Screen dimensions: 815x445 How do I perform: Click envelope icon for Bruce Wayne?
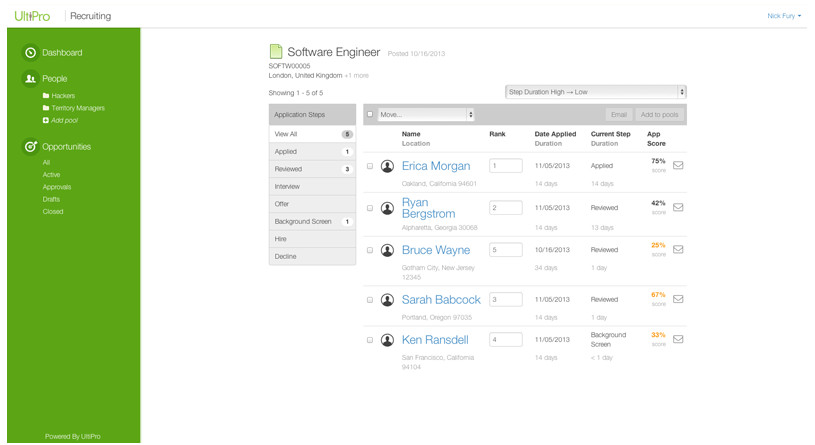point(678,250)
